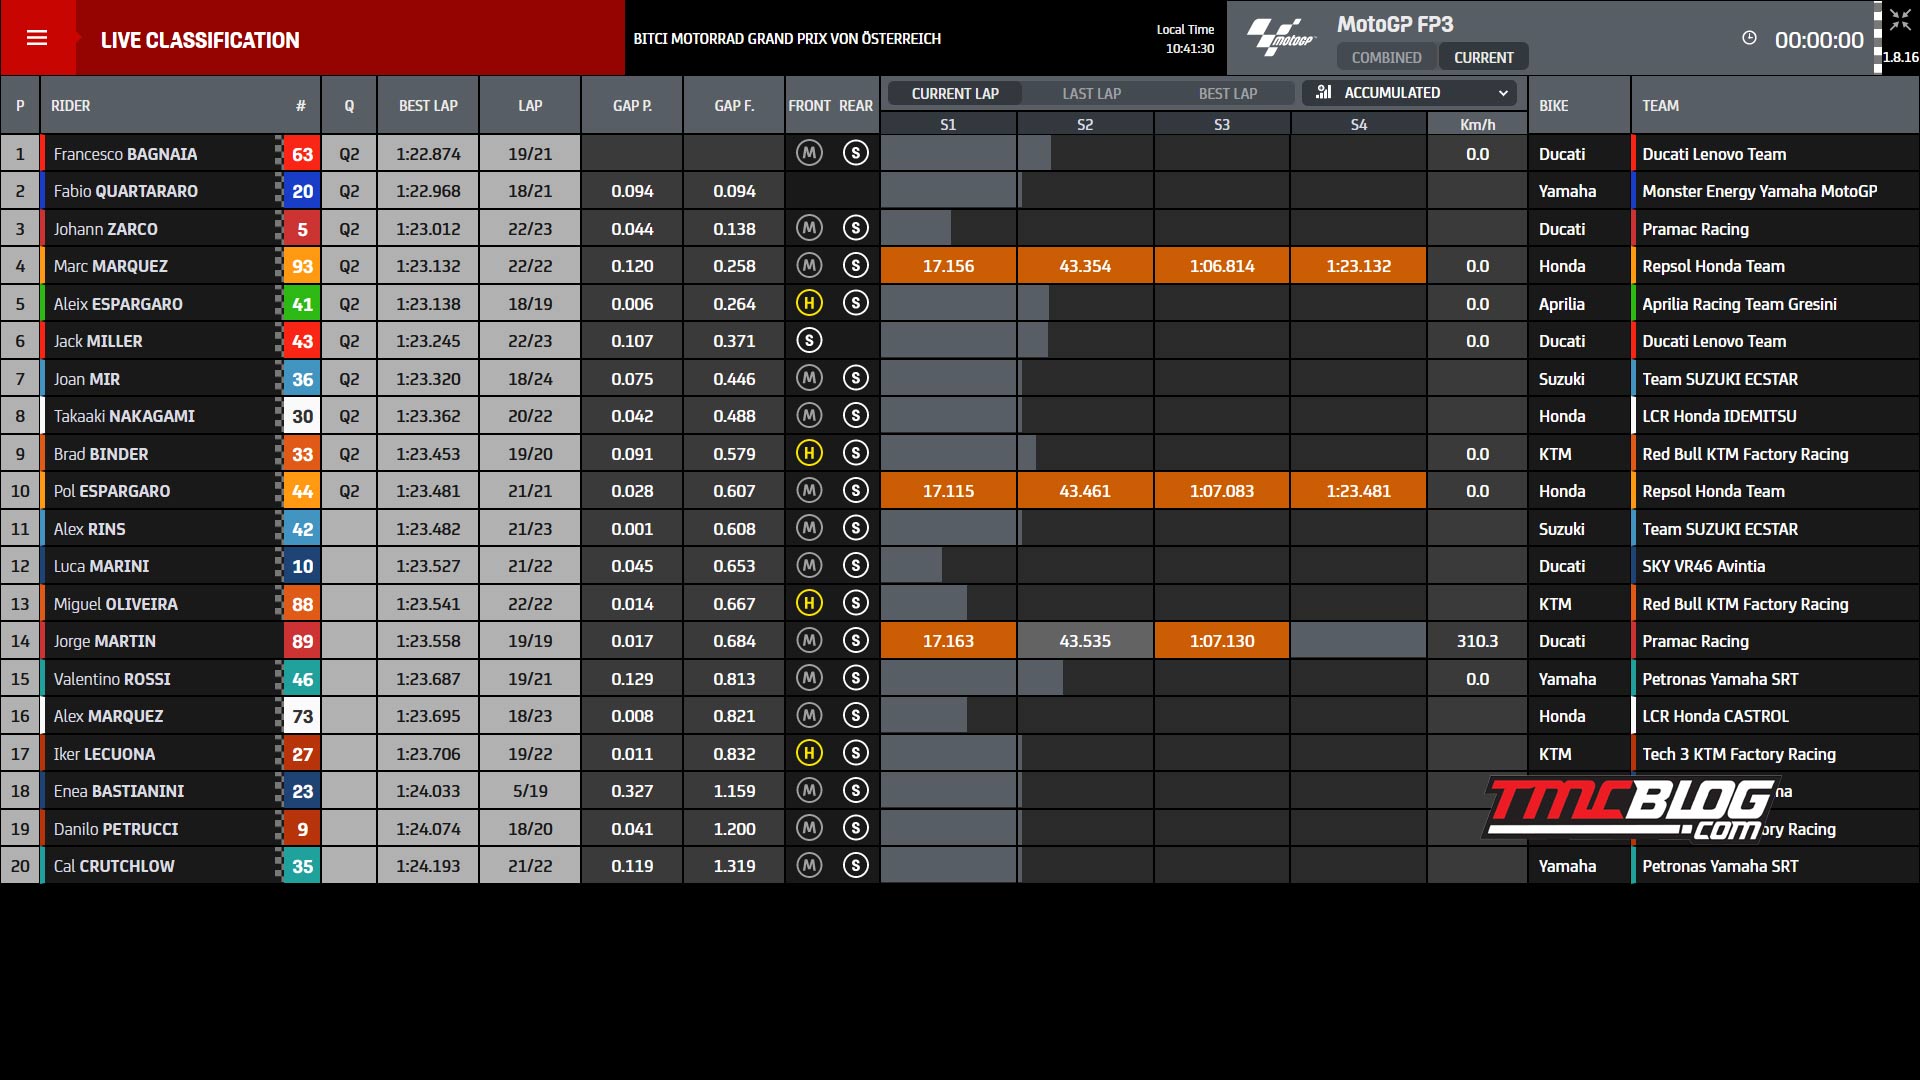This screenshot has height=1080, width=1920.
Task: Click Aleix Espargaro's front tyre H icon
Action: click(809, 303)
